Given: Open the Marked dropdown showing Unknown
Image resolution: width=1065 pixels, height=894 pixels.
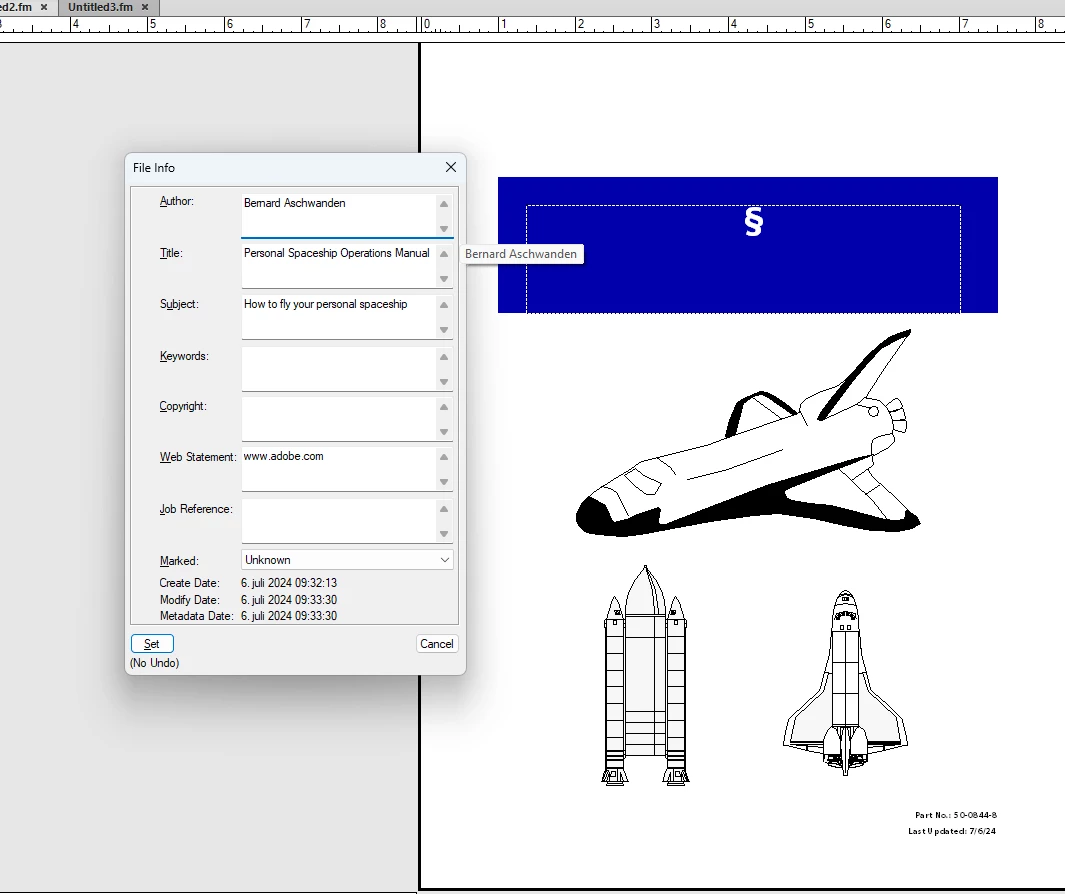Looking at the screenshot, I should click(347, 560).
